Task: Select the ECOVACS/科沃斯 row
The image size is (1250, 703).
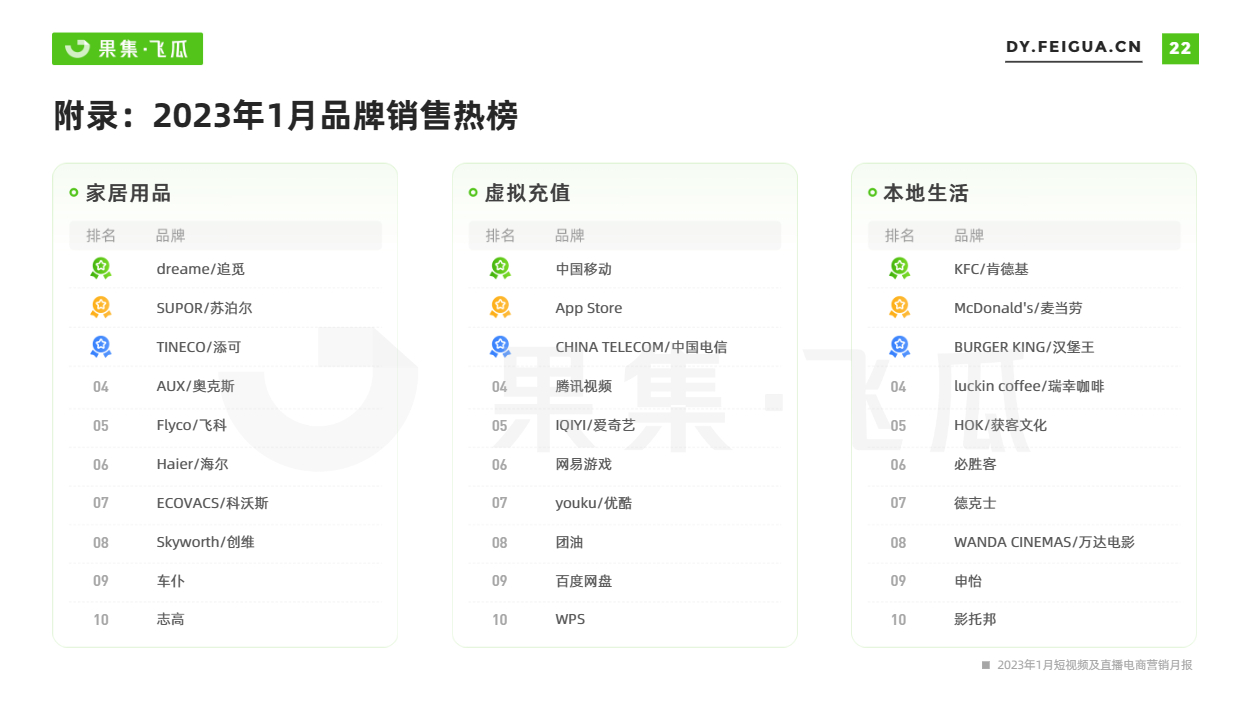Action: click(x=226, y=503)
